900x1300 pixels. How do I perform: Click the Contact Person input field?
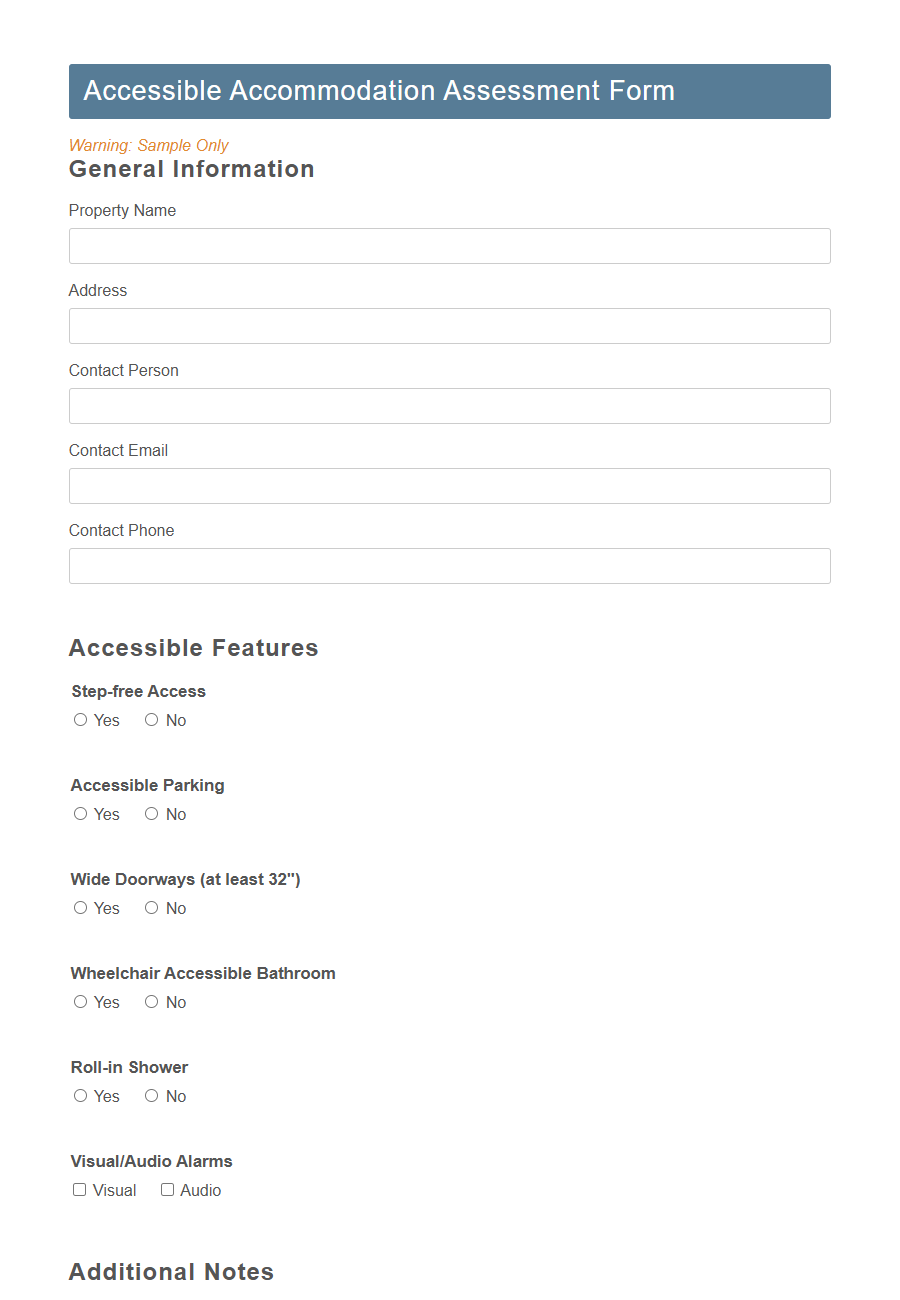pyautogui.click(x=449, y=406)
